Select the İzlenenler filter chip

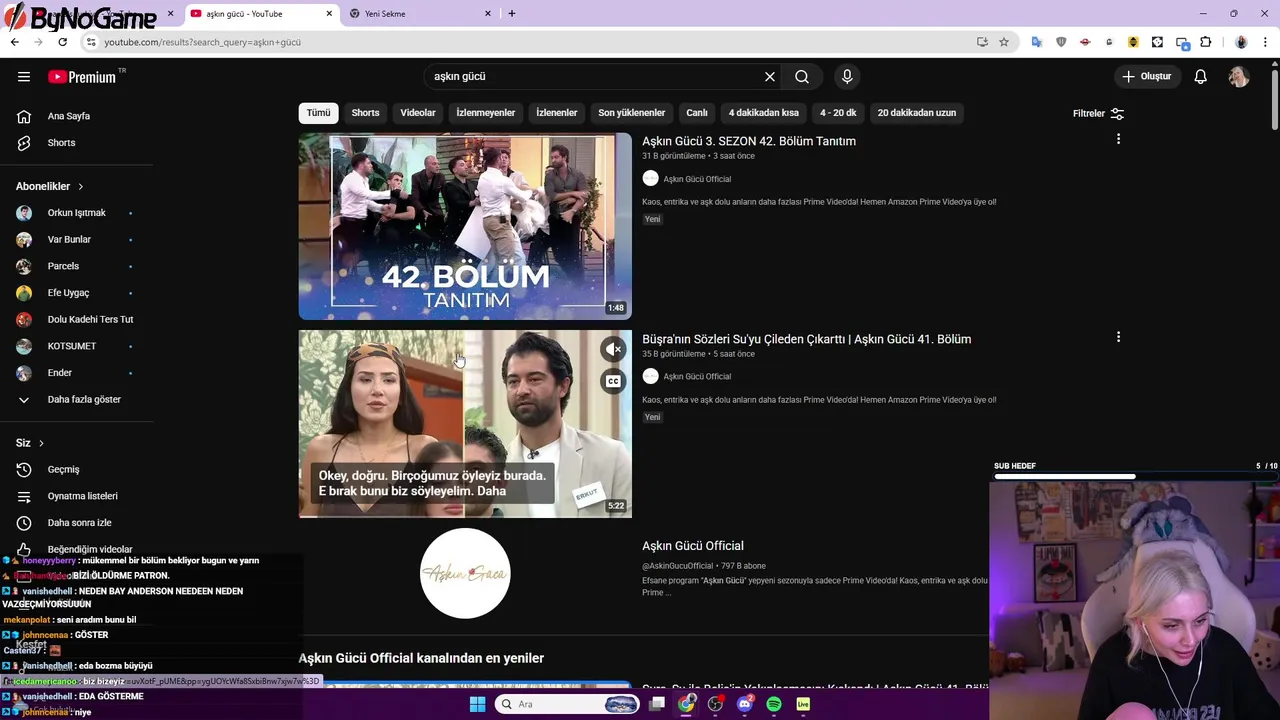tap(557, 113)
